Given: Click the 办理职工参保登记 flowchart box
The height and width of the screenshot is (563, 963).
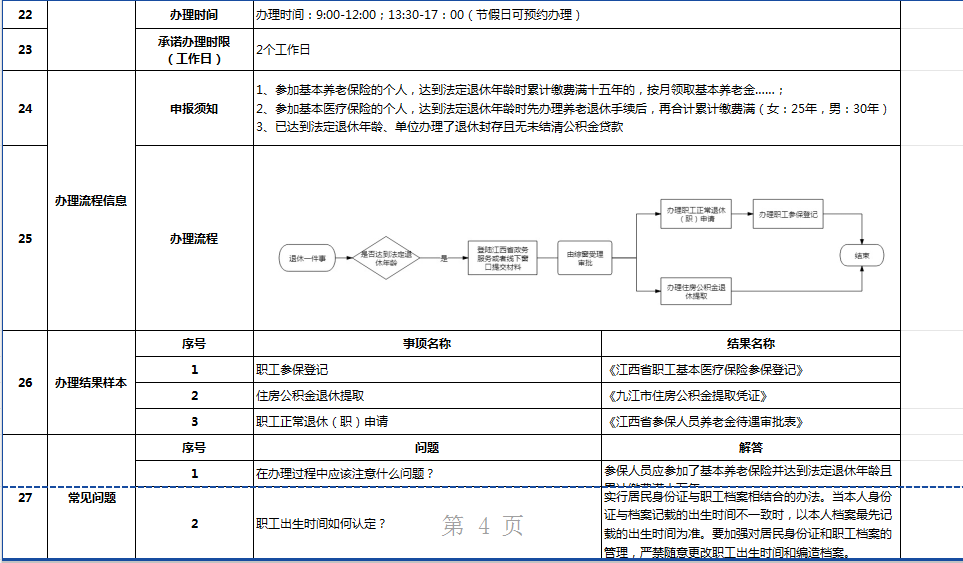Looking at the screenshot, I should pyautogui.click(x=788, y=214).
